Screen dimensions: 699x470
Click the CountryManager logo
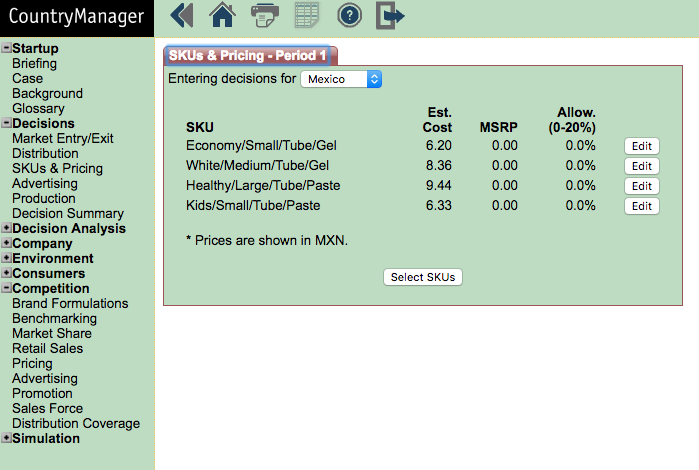click(77, 16)
